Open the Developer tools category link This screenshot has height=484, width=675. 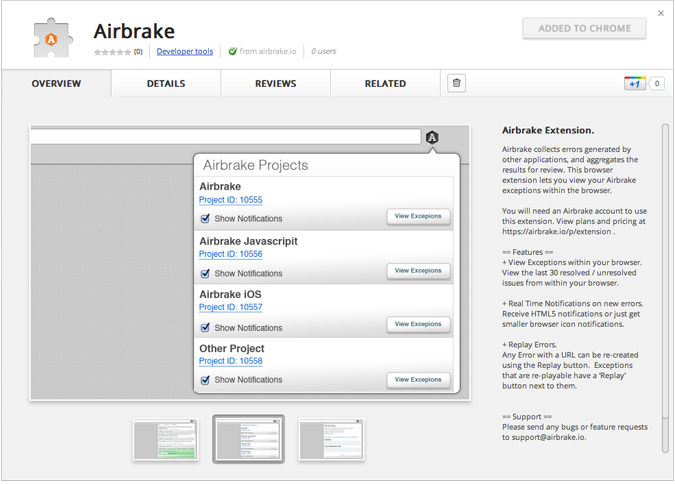(185, 51)
